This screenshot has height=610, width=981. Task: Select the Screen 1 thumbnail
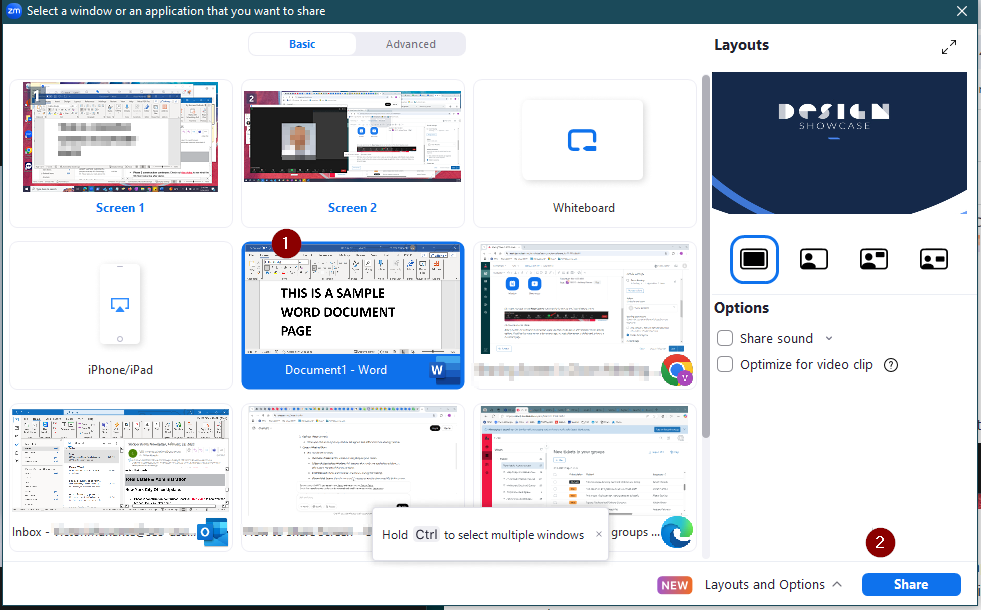(x=121, y=153)
